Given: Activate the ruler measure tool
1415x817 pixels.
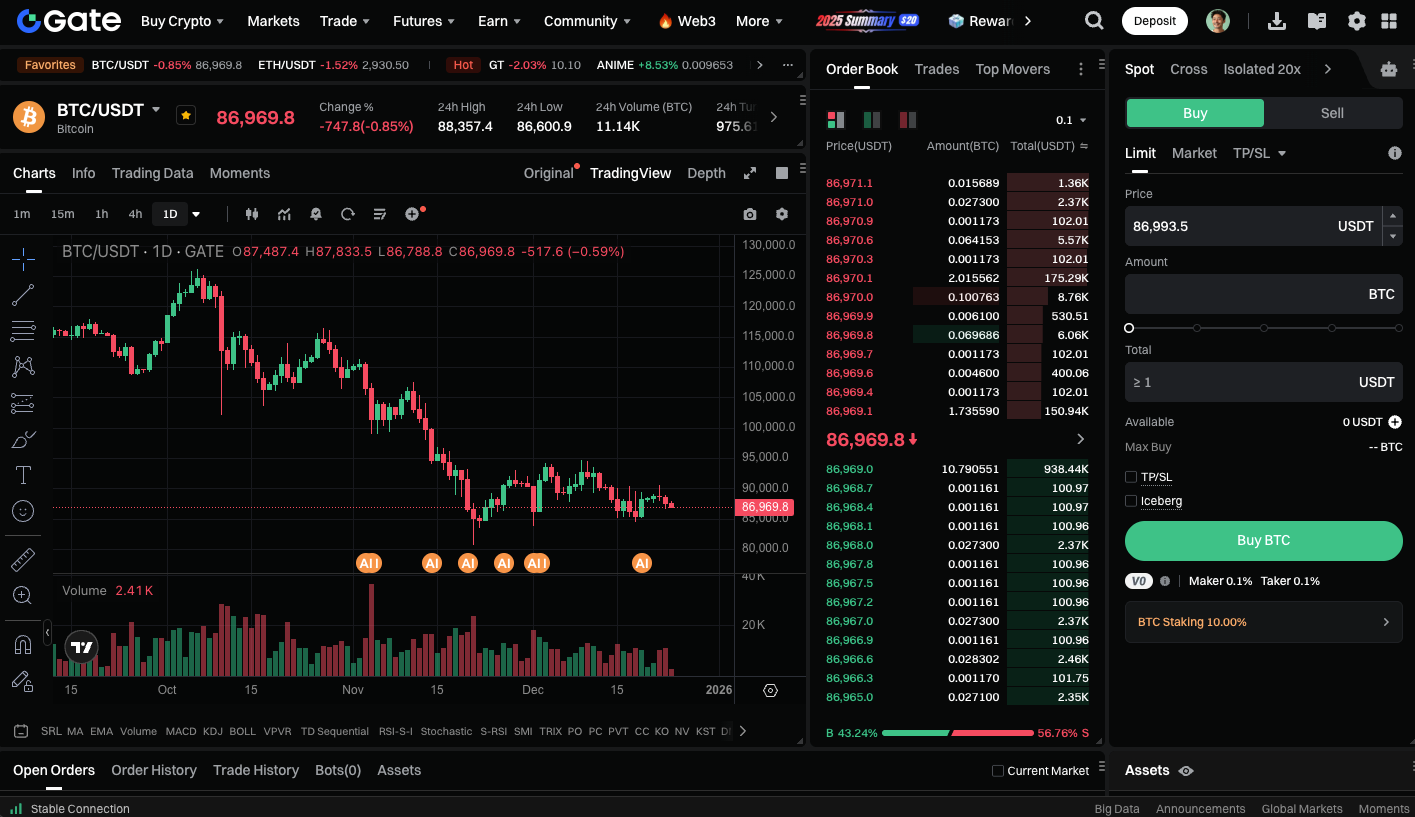Looking at the screenshot, I should pyautogui.click(x=23, y=559).
